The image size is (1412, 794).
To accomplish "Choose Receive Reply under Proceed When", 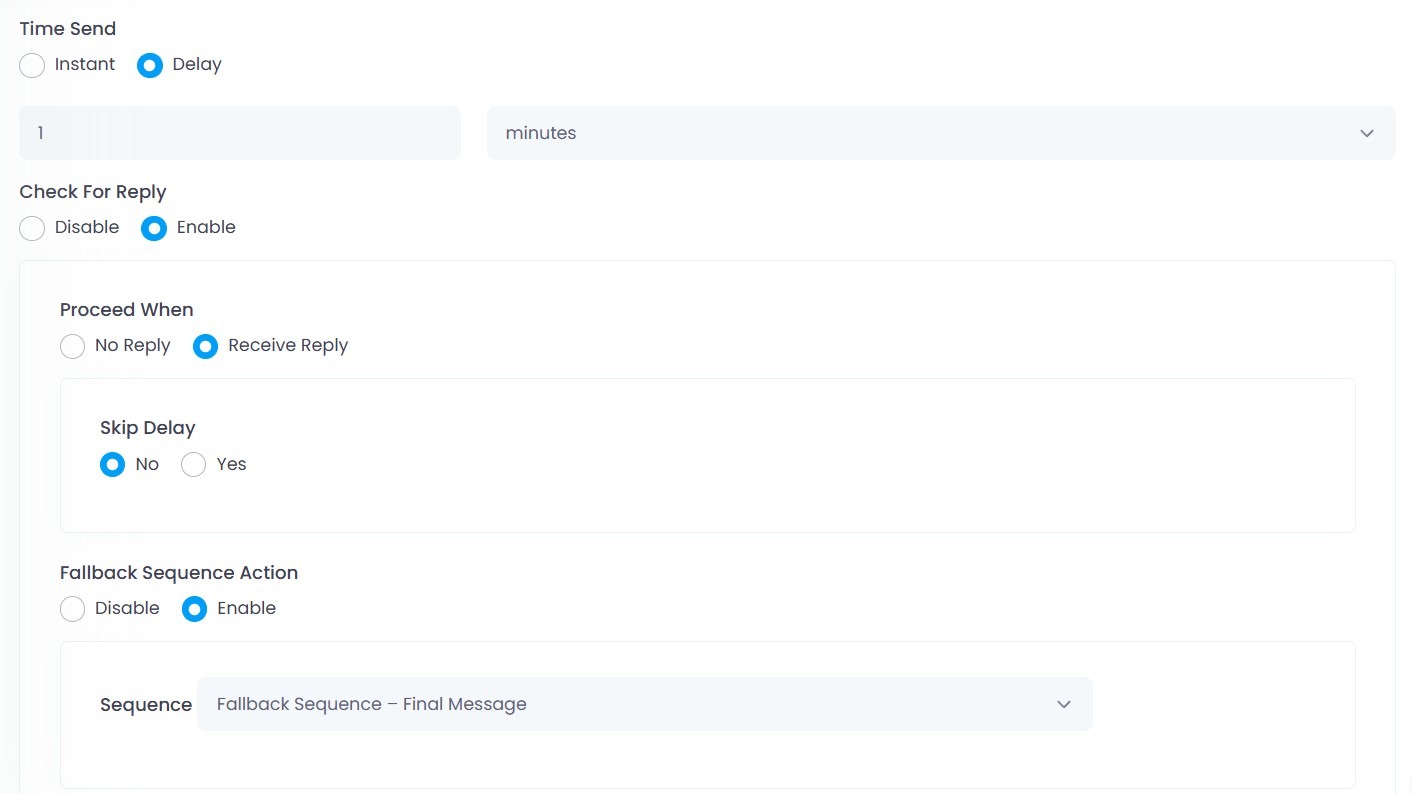I will click(x=205, y=346).
